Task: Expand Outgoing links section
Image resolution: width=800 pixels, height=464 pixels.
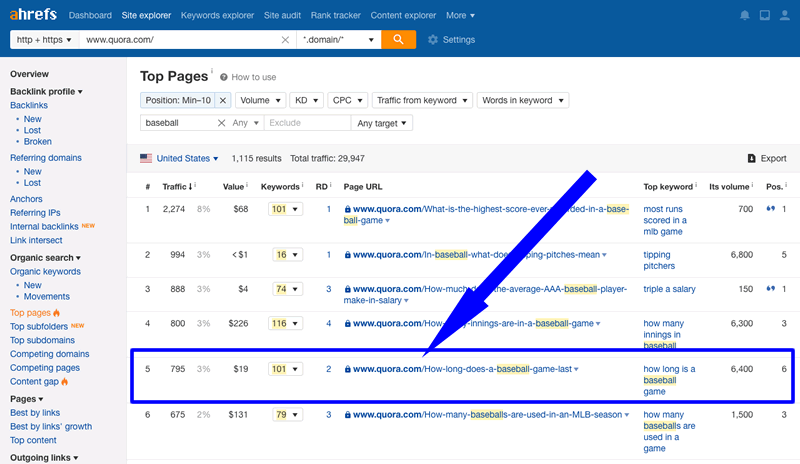Action: 44,458
